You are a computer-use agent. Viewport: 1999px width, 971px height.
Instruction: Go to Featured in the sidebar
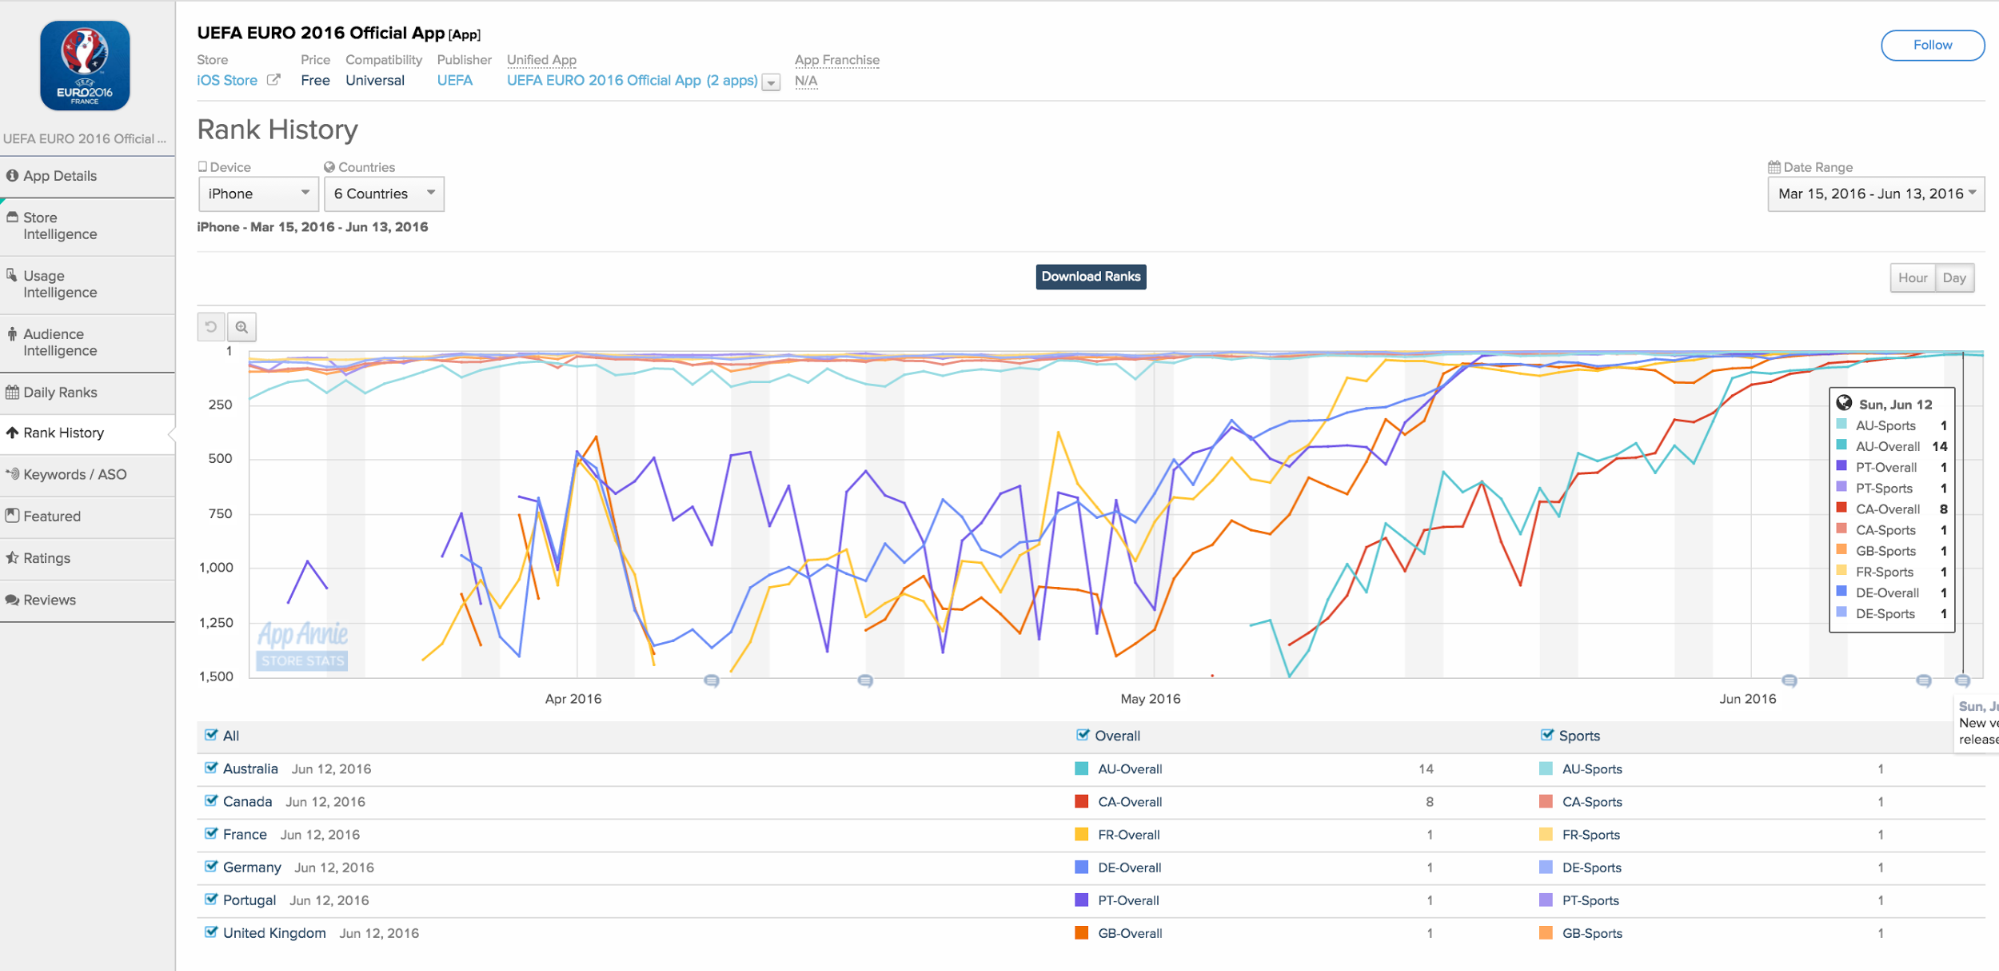[x=52, y=516]
